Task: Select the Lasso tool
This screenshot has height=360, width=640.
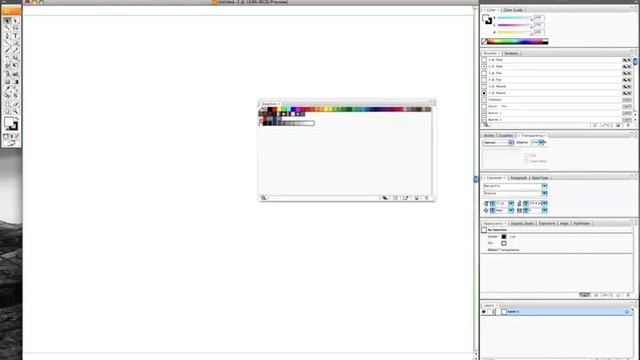Action: (16, 28)
